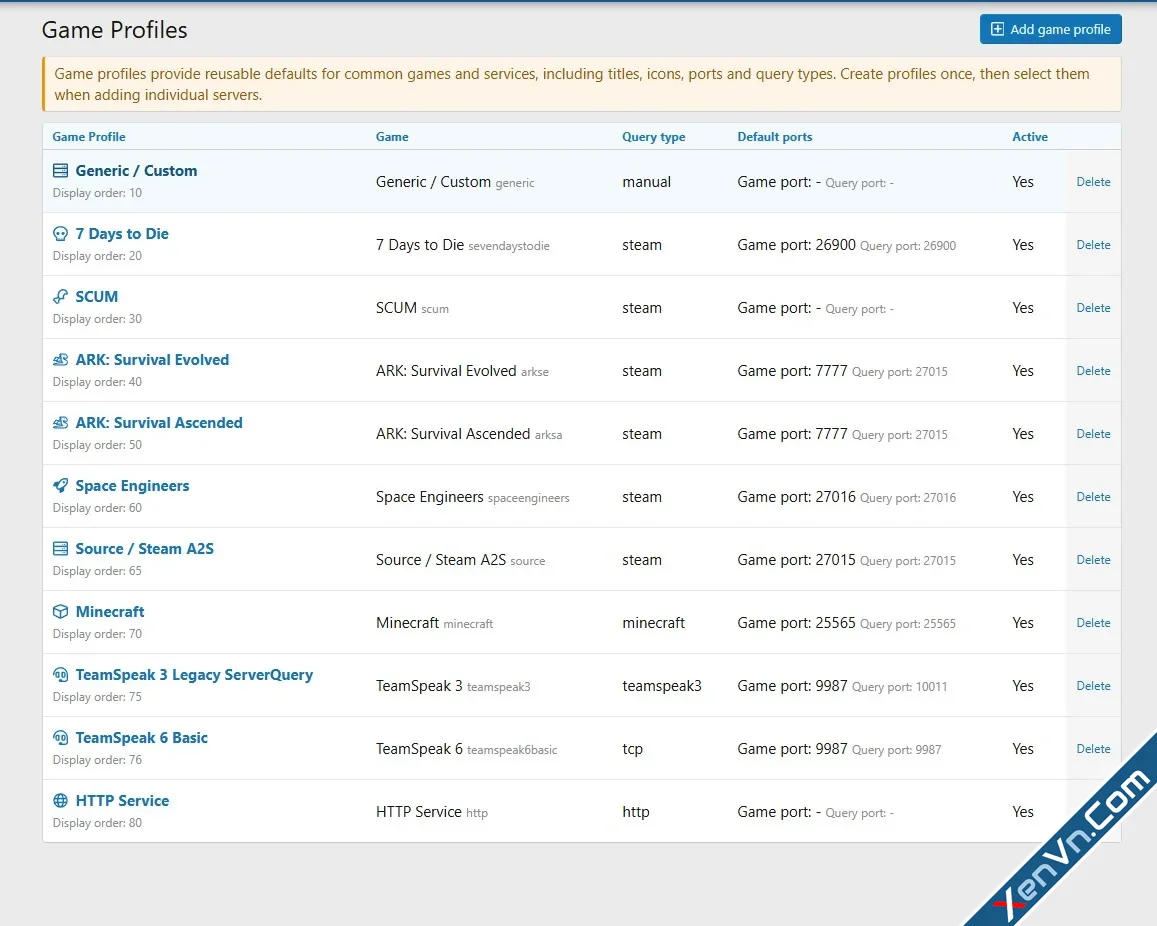Open the Generic / Custom profile
The image size is (1157, 926).
(136, 170)
